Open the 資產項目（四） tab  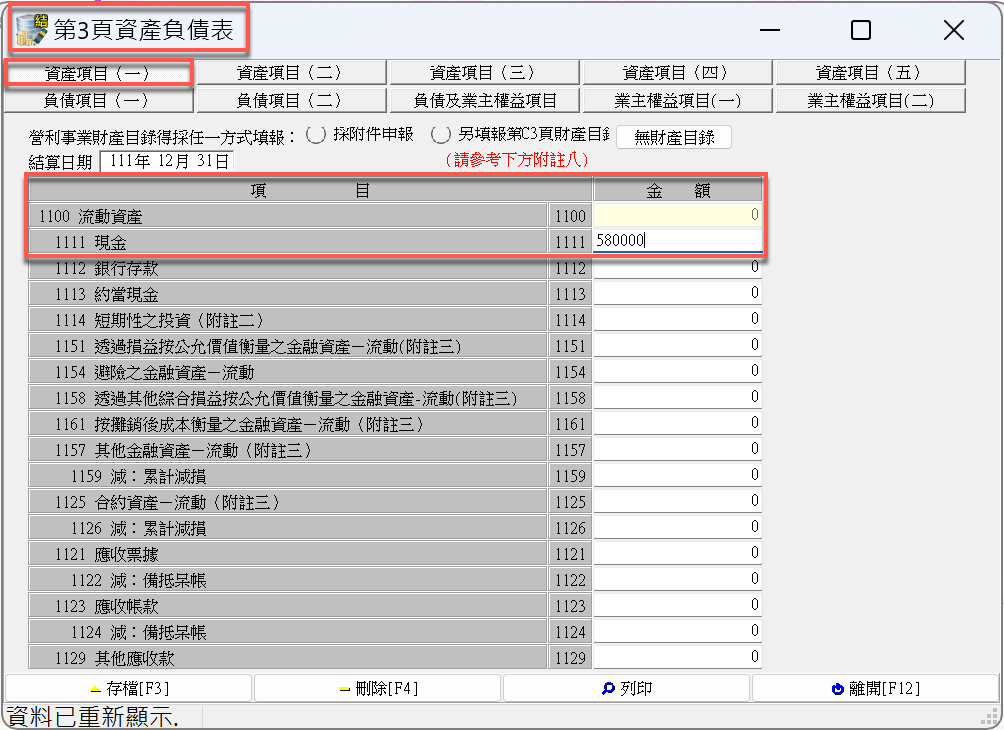[677, 73]
